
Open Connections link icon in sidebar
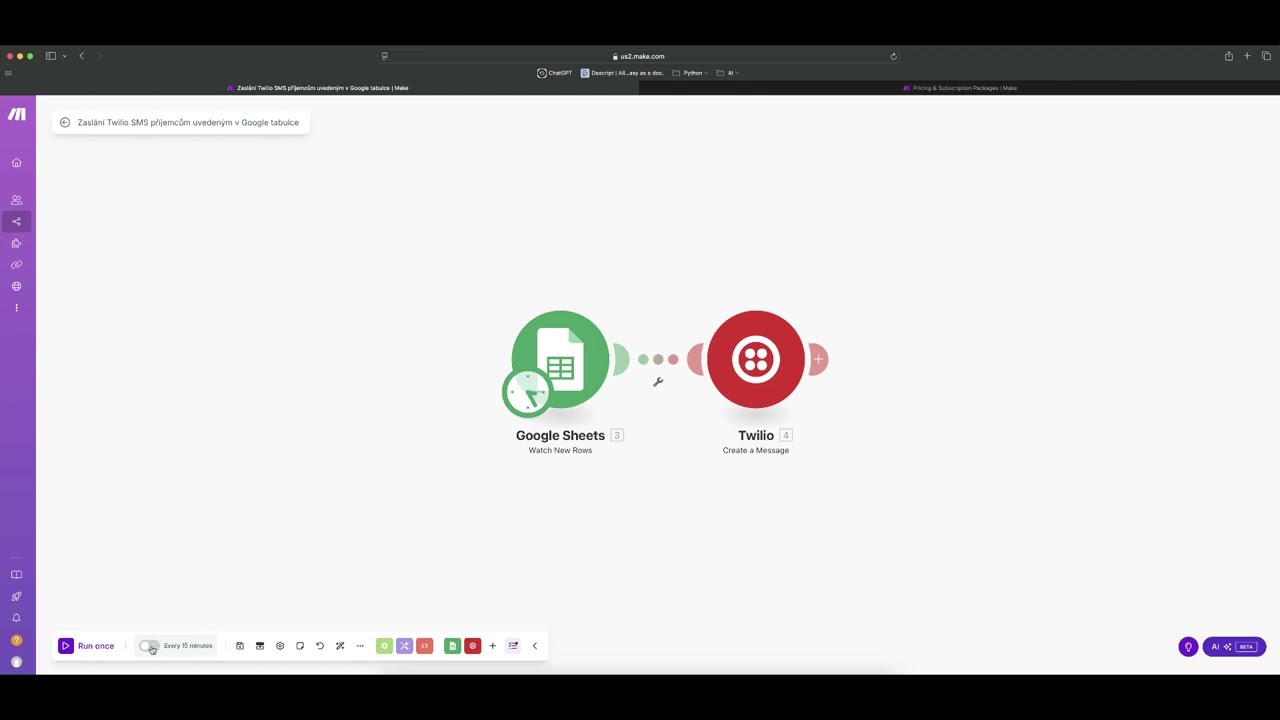coord(16,265)
